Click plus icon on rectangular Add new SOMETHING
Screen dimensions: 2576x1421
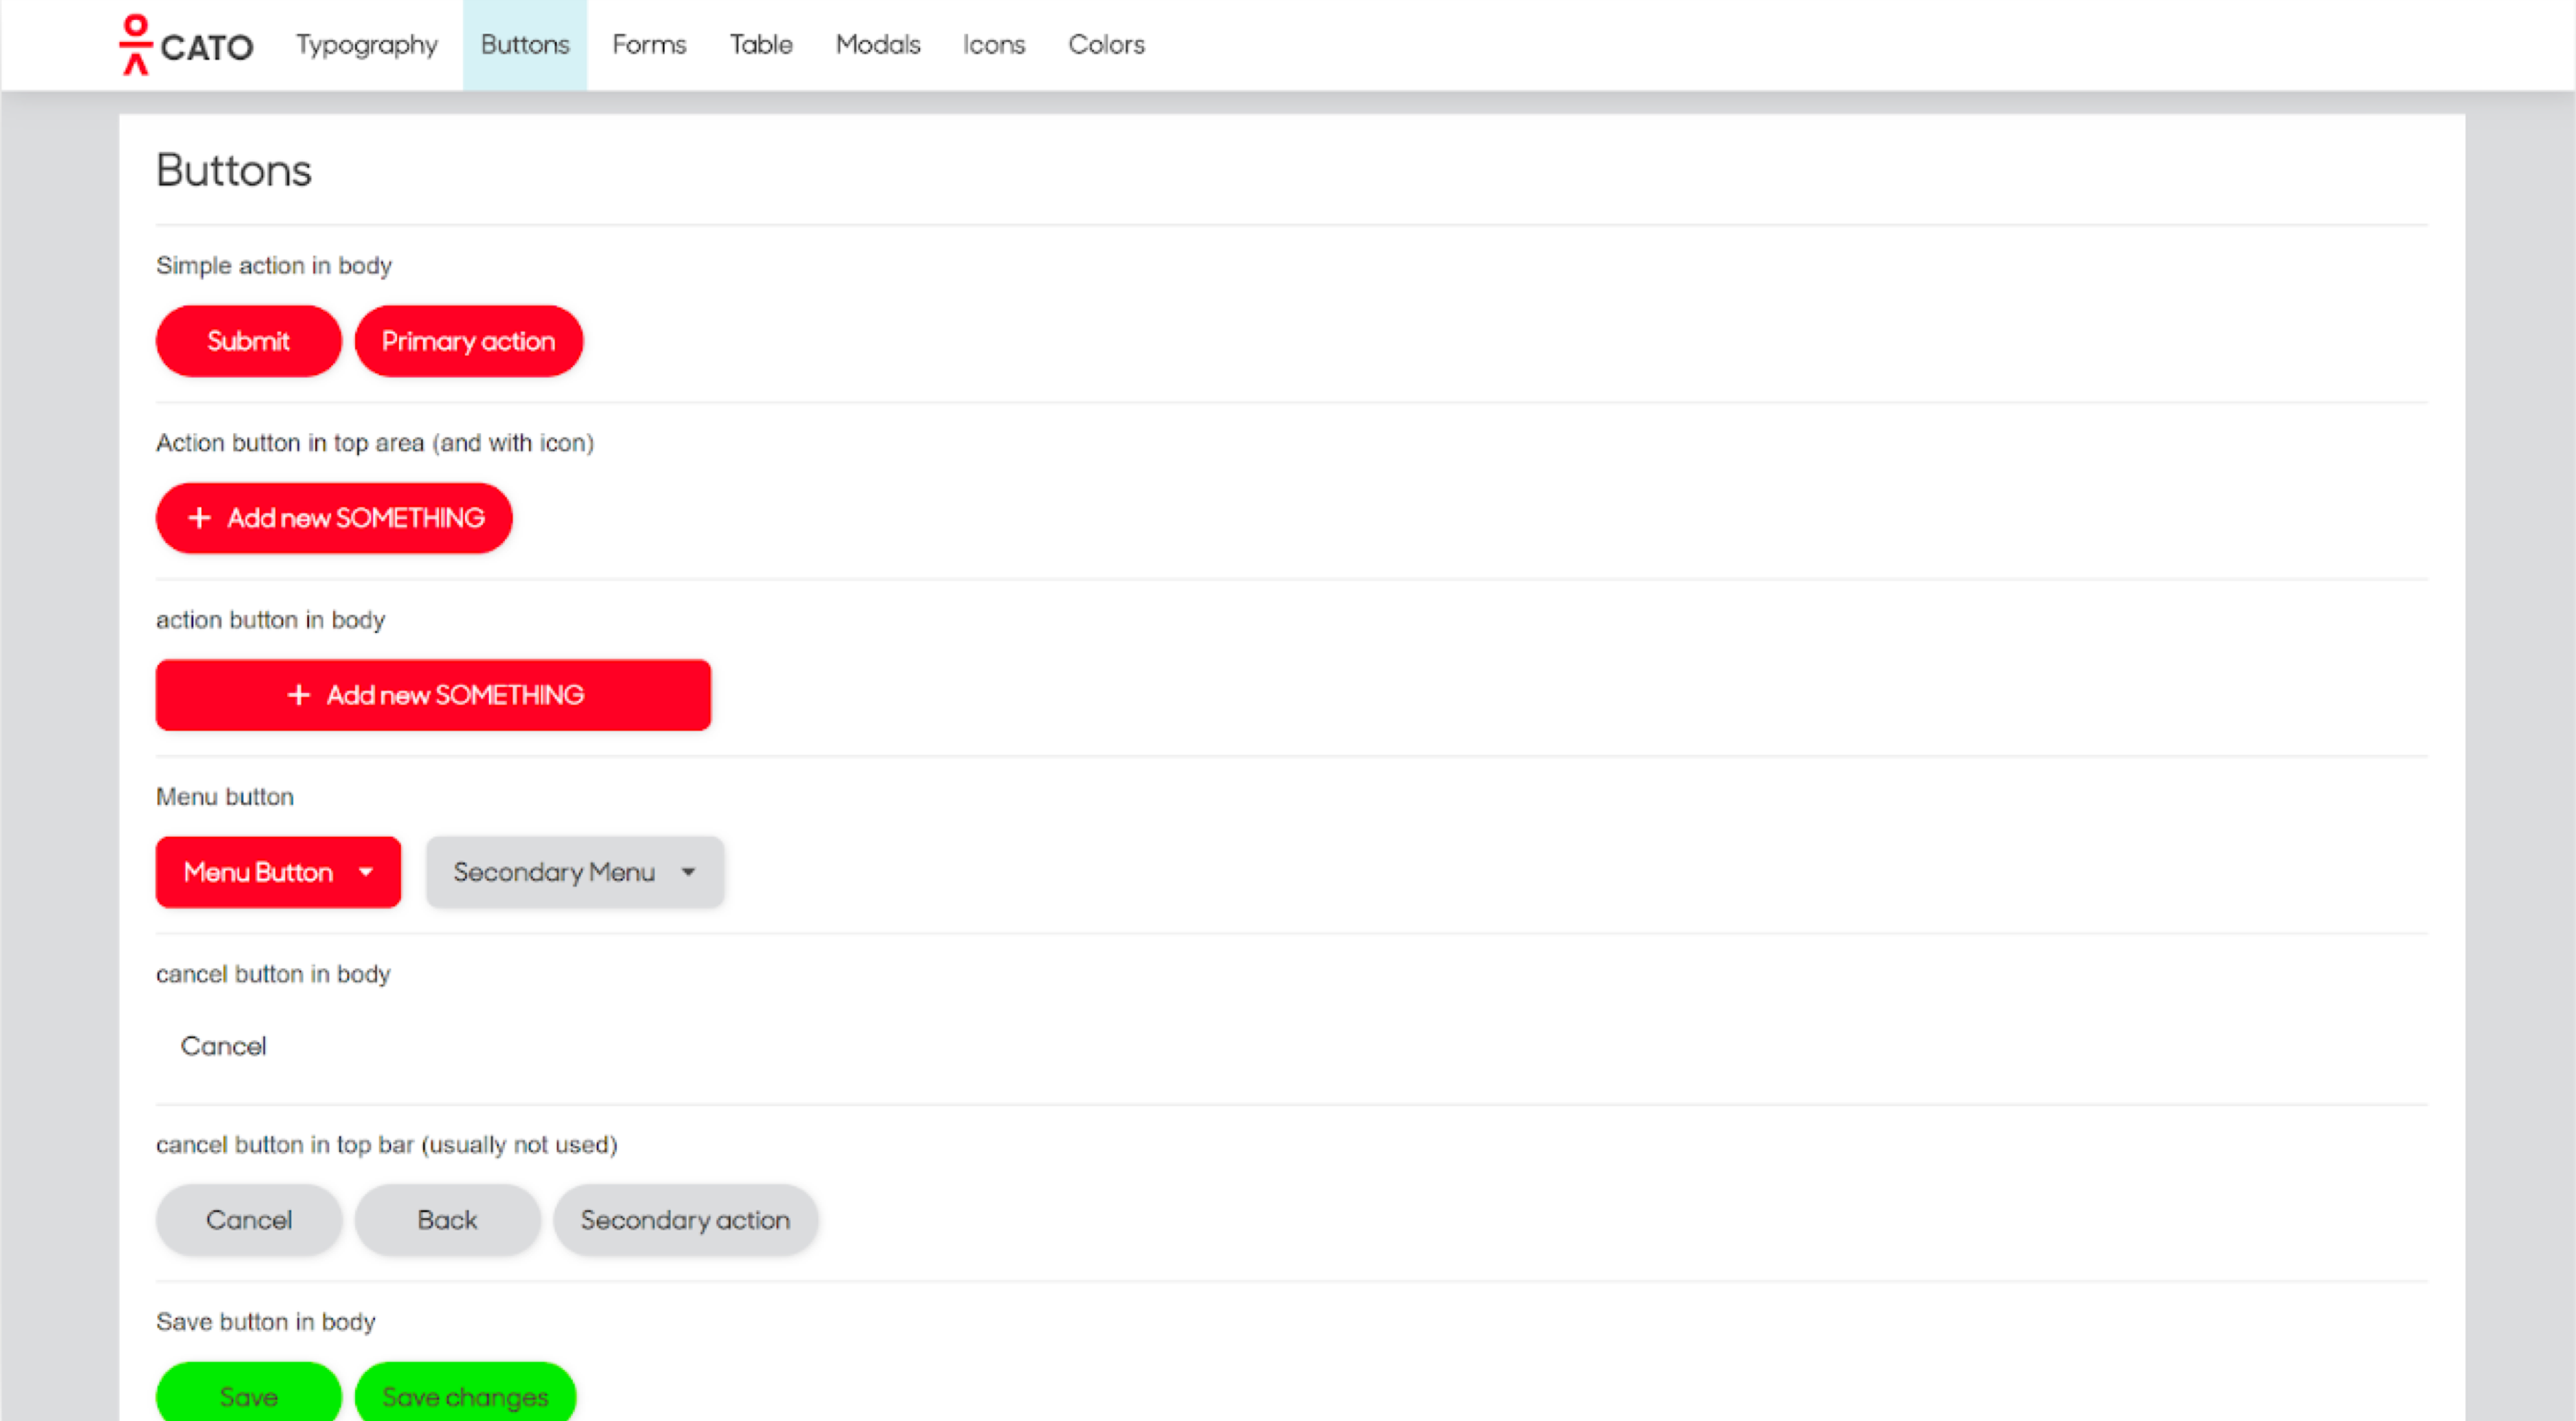click(299, 695)
